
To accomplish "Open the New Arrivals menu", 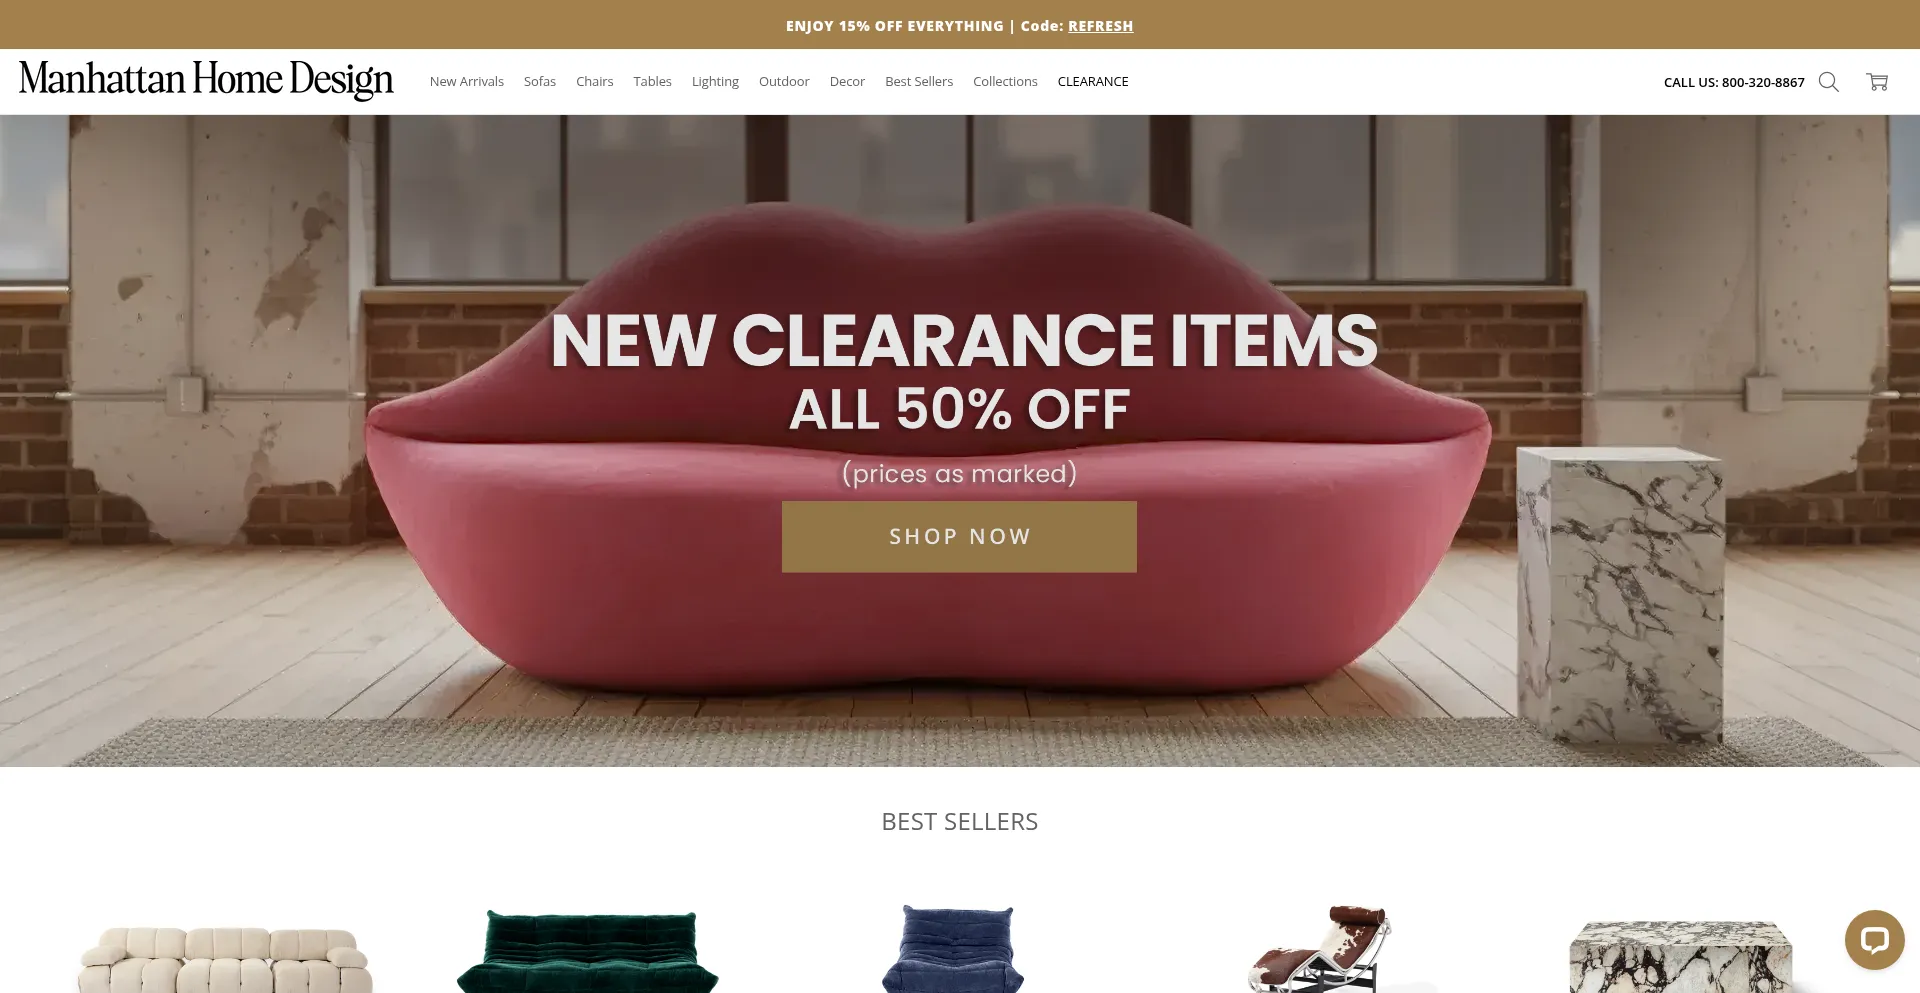I will pos(467,82).
